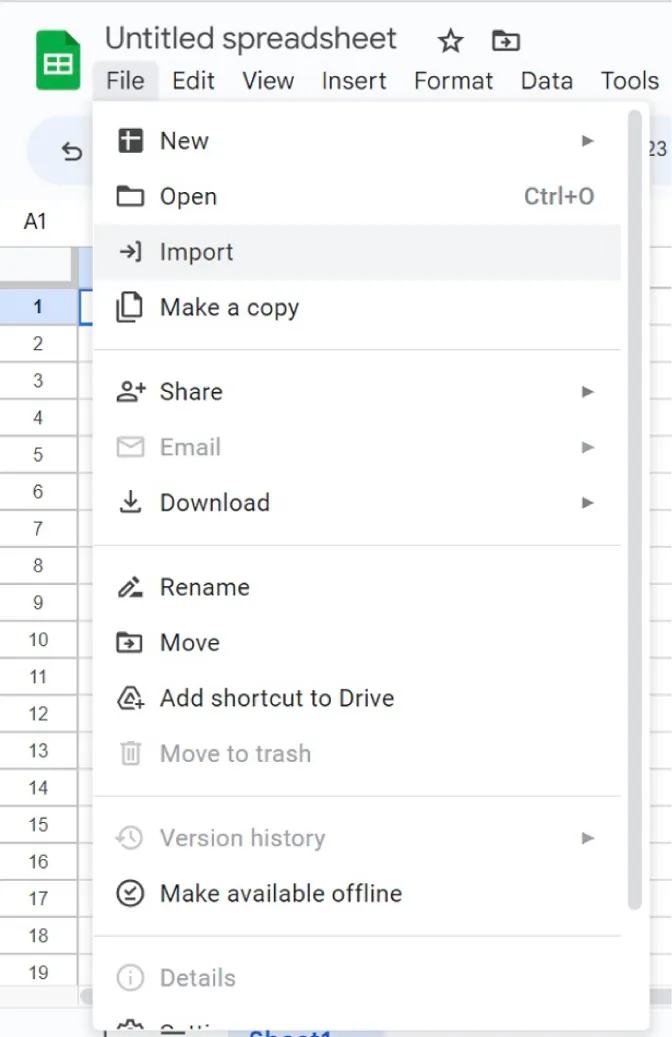Screen dimensions: 672x1037
Task: Open the Format menu
Action: coord(453,81)
